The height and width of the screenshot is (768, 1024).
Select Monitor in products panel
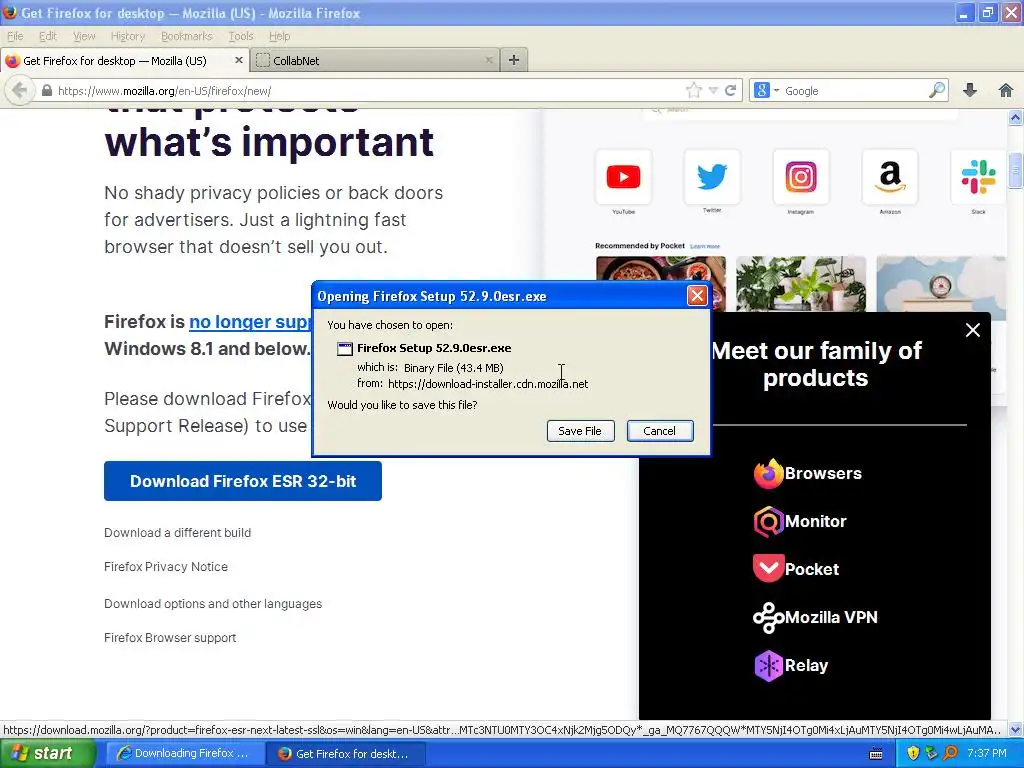[x=800, y=521]
